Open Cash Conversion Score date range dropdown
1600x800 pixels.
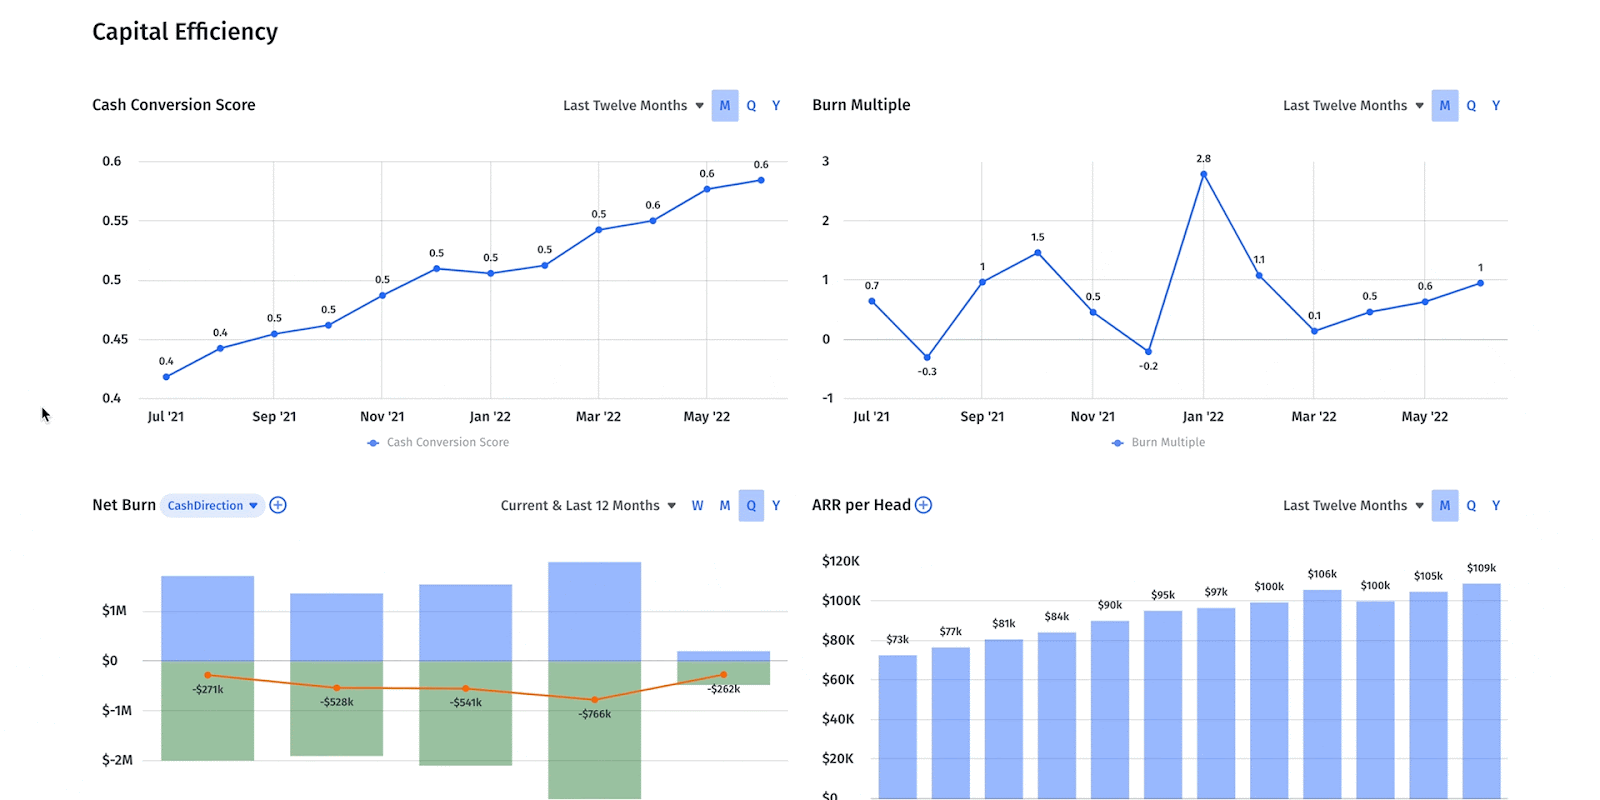click(633, 106)
